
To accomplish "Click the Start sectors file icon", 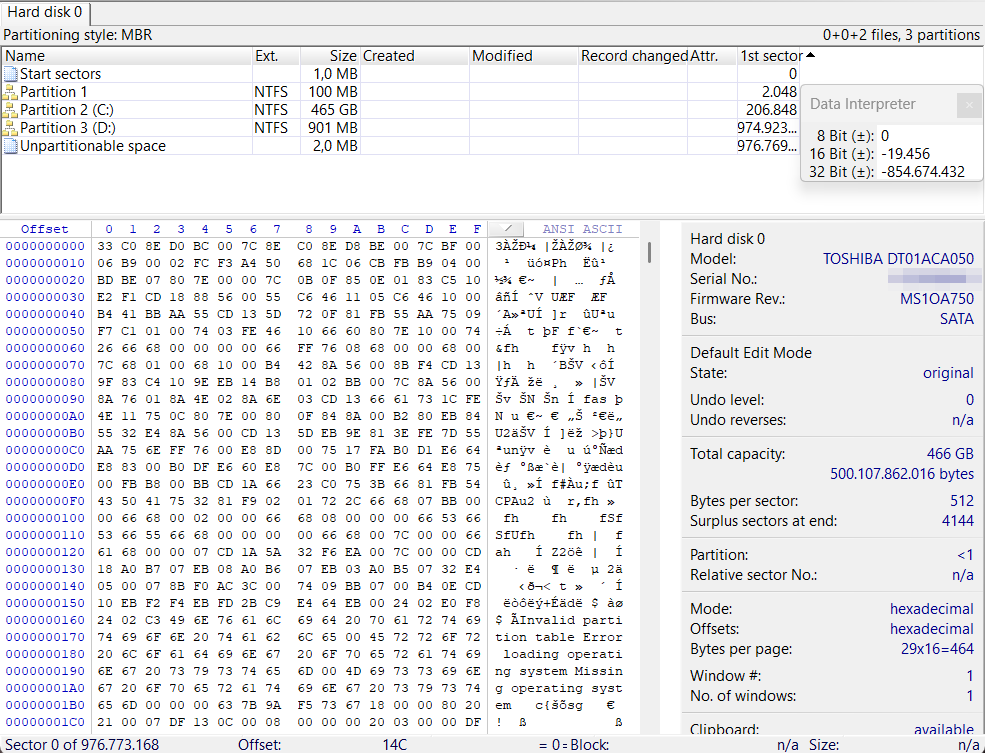I will 11,74.
